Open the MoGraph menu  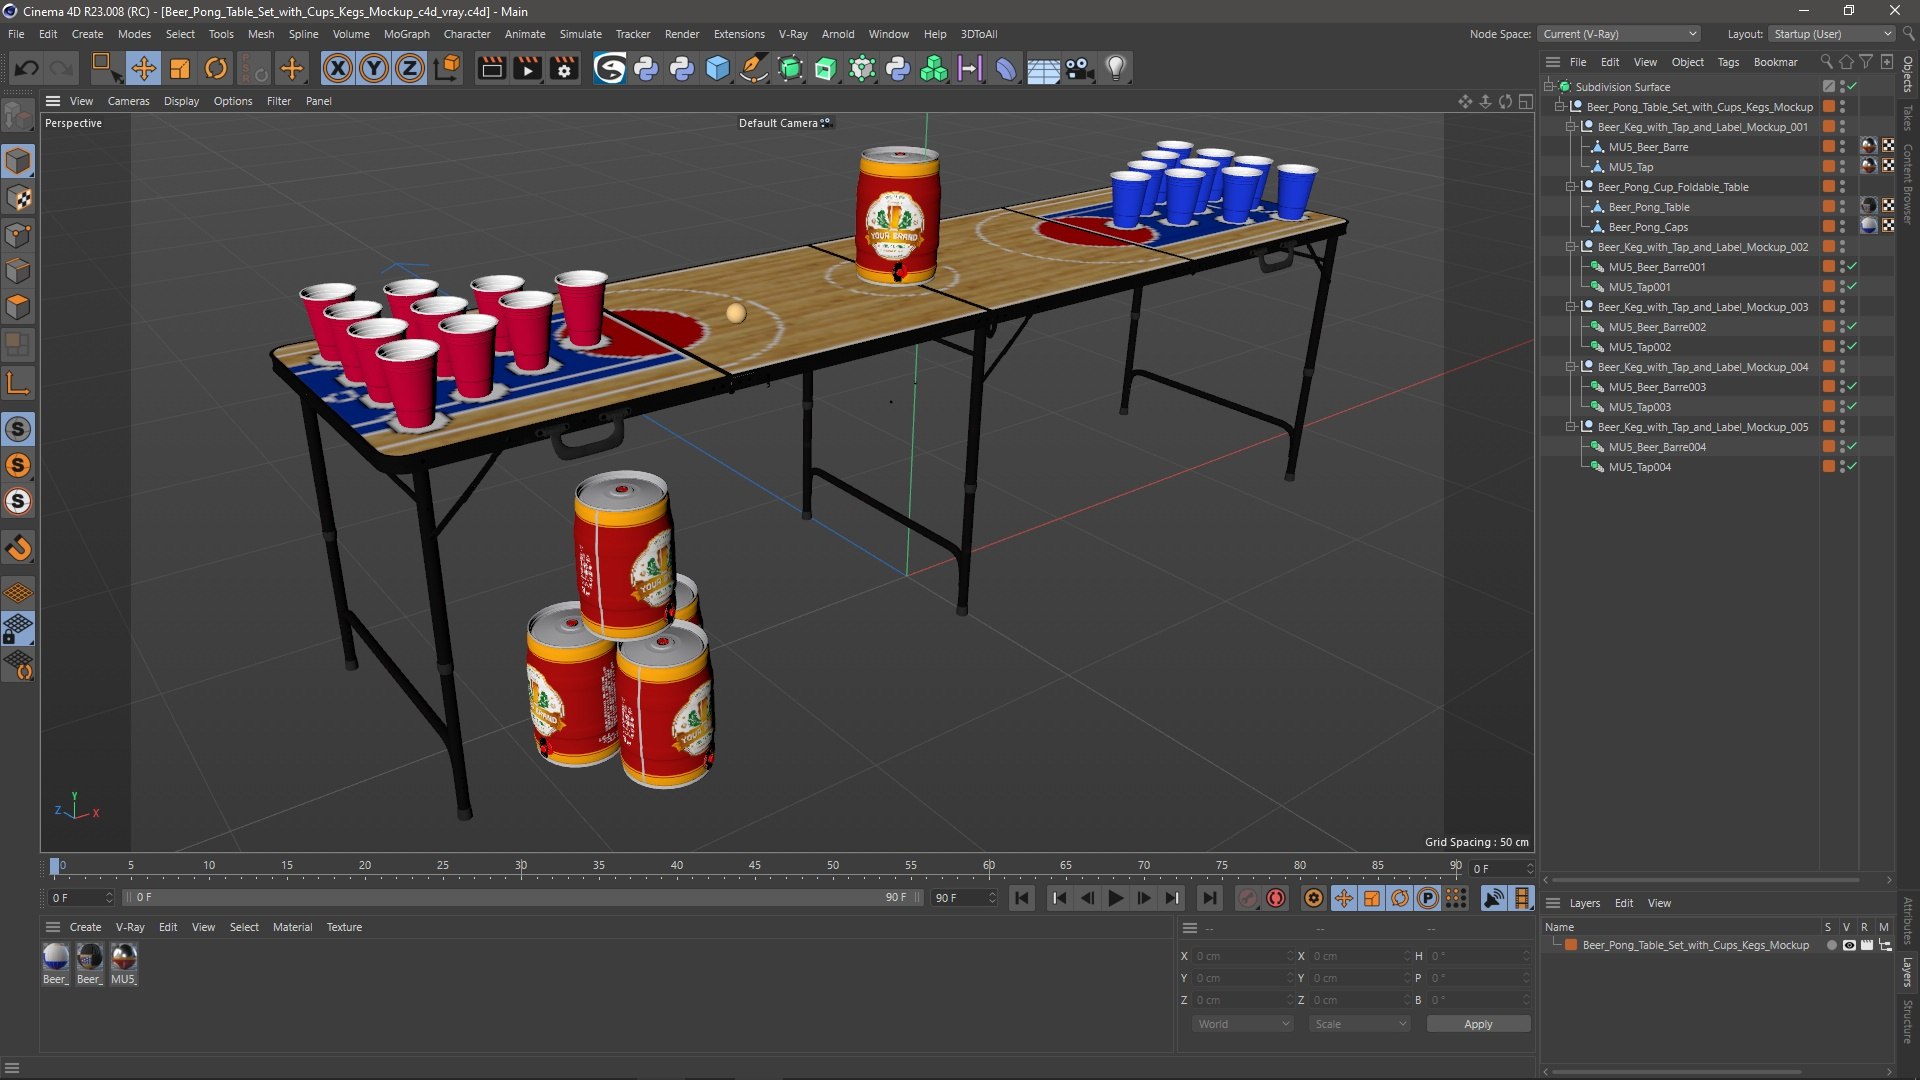pyautogui.click(x=406, y=34)
